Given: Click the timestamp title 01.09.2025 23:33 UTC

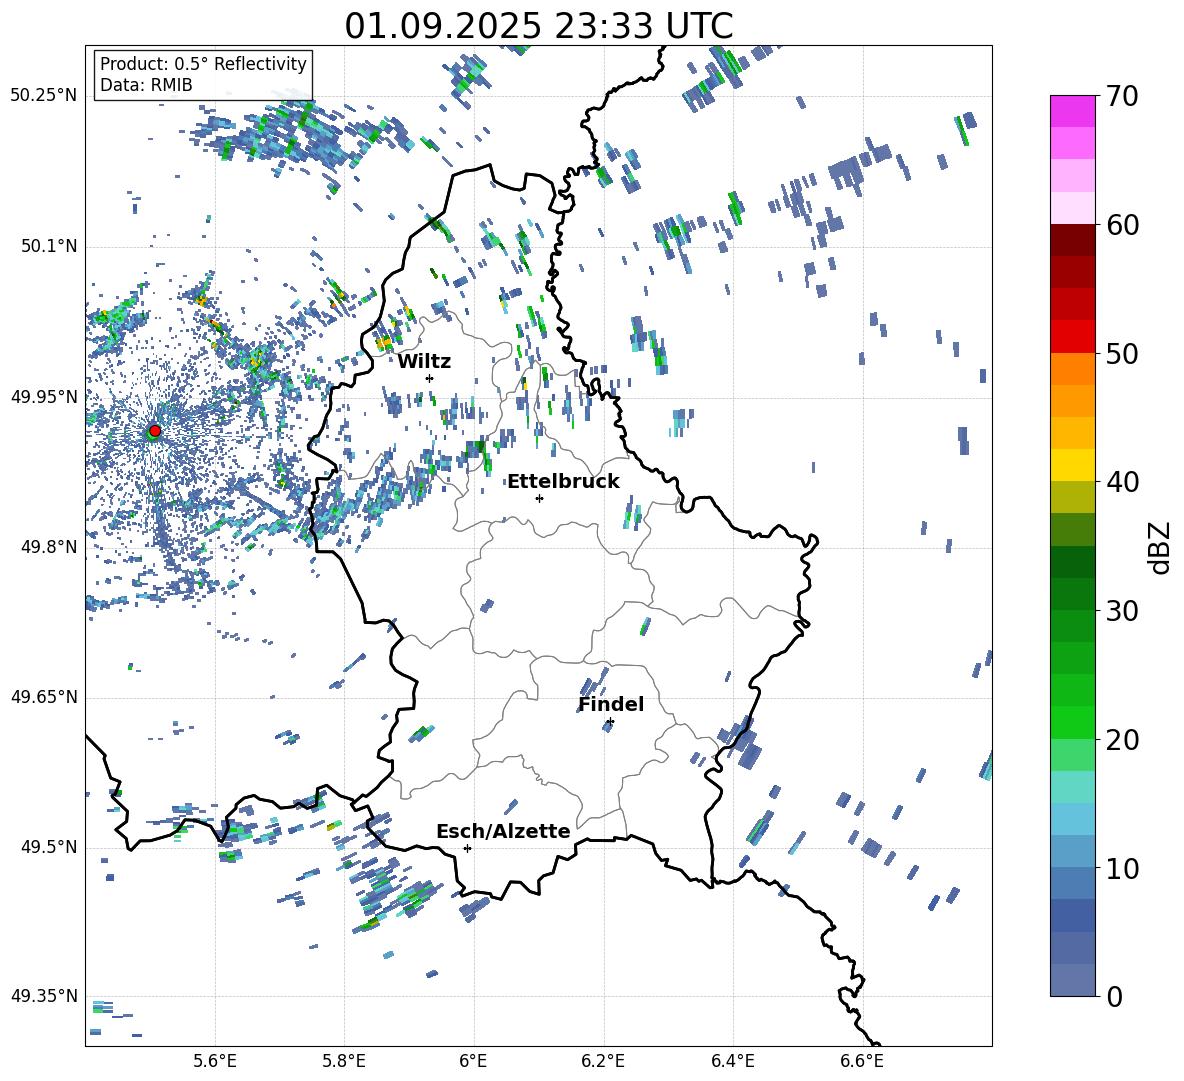Looking at the screenshot, I should click(x=538, y=26).
